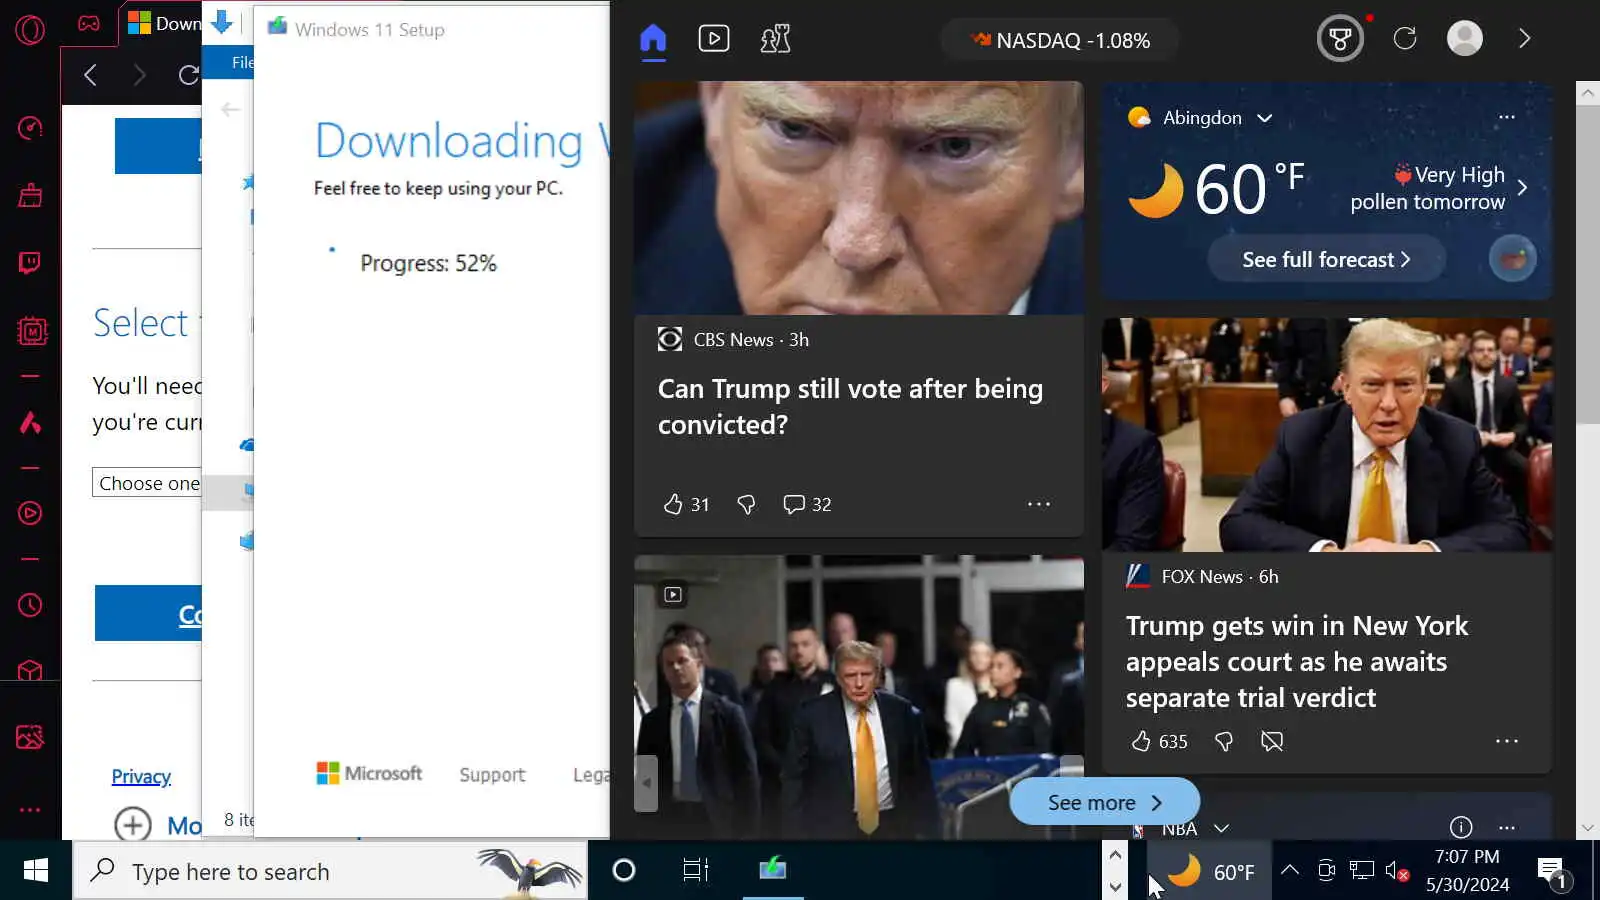The width and height of the screenshot is (1600, 900).
Task: Open GX Corner gamepad icon
Action: (89, 23)
